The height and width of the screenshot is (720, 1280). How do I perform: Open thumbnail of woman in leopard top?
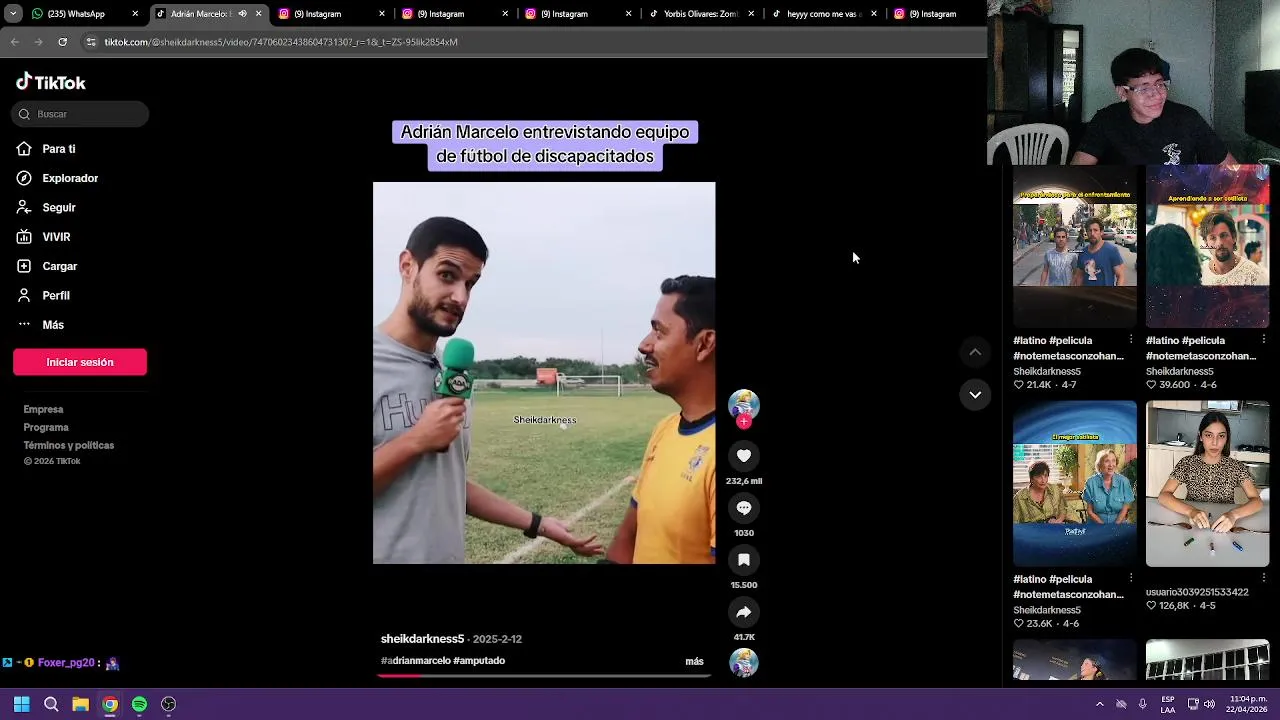pyautogui.click(x=1207, y=484)
